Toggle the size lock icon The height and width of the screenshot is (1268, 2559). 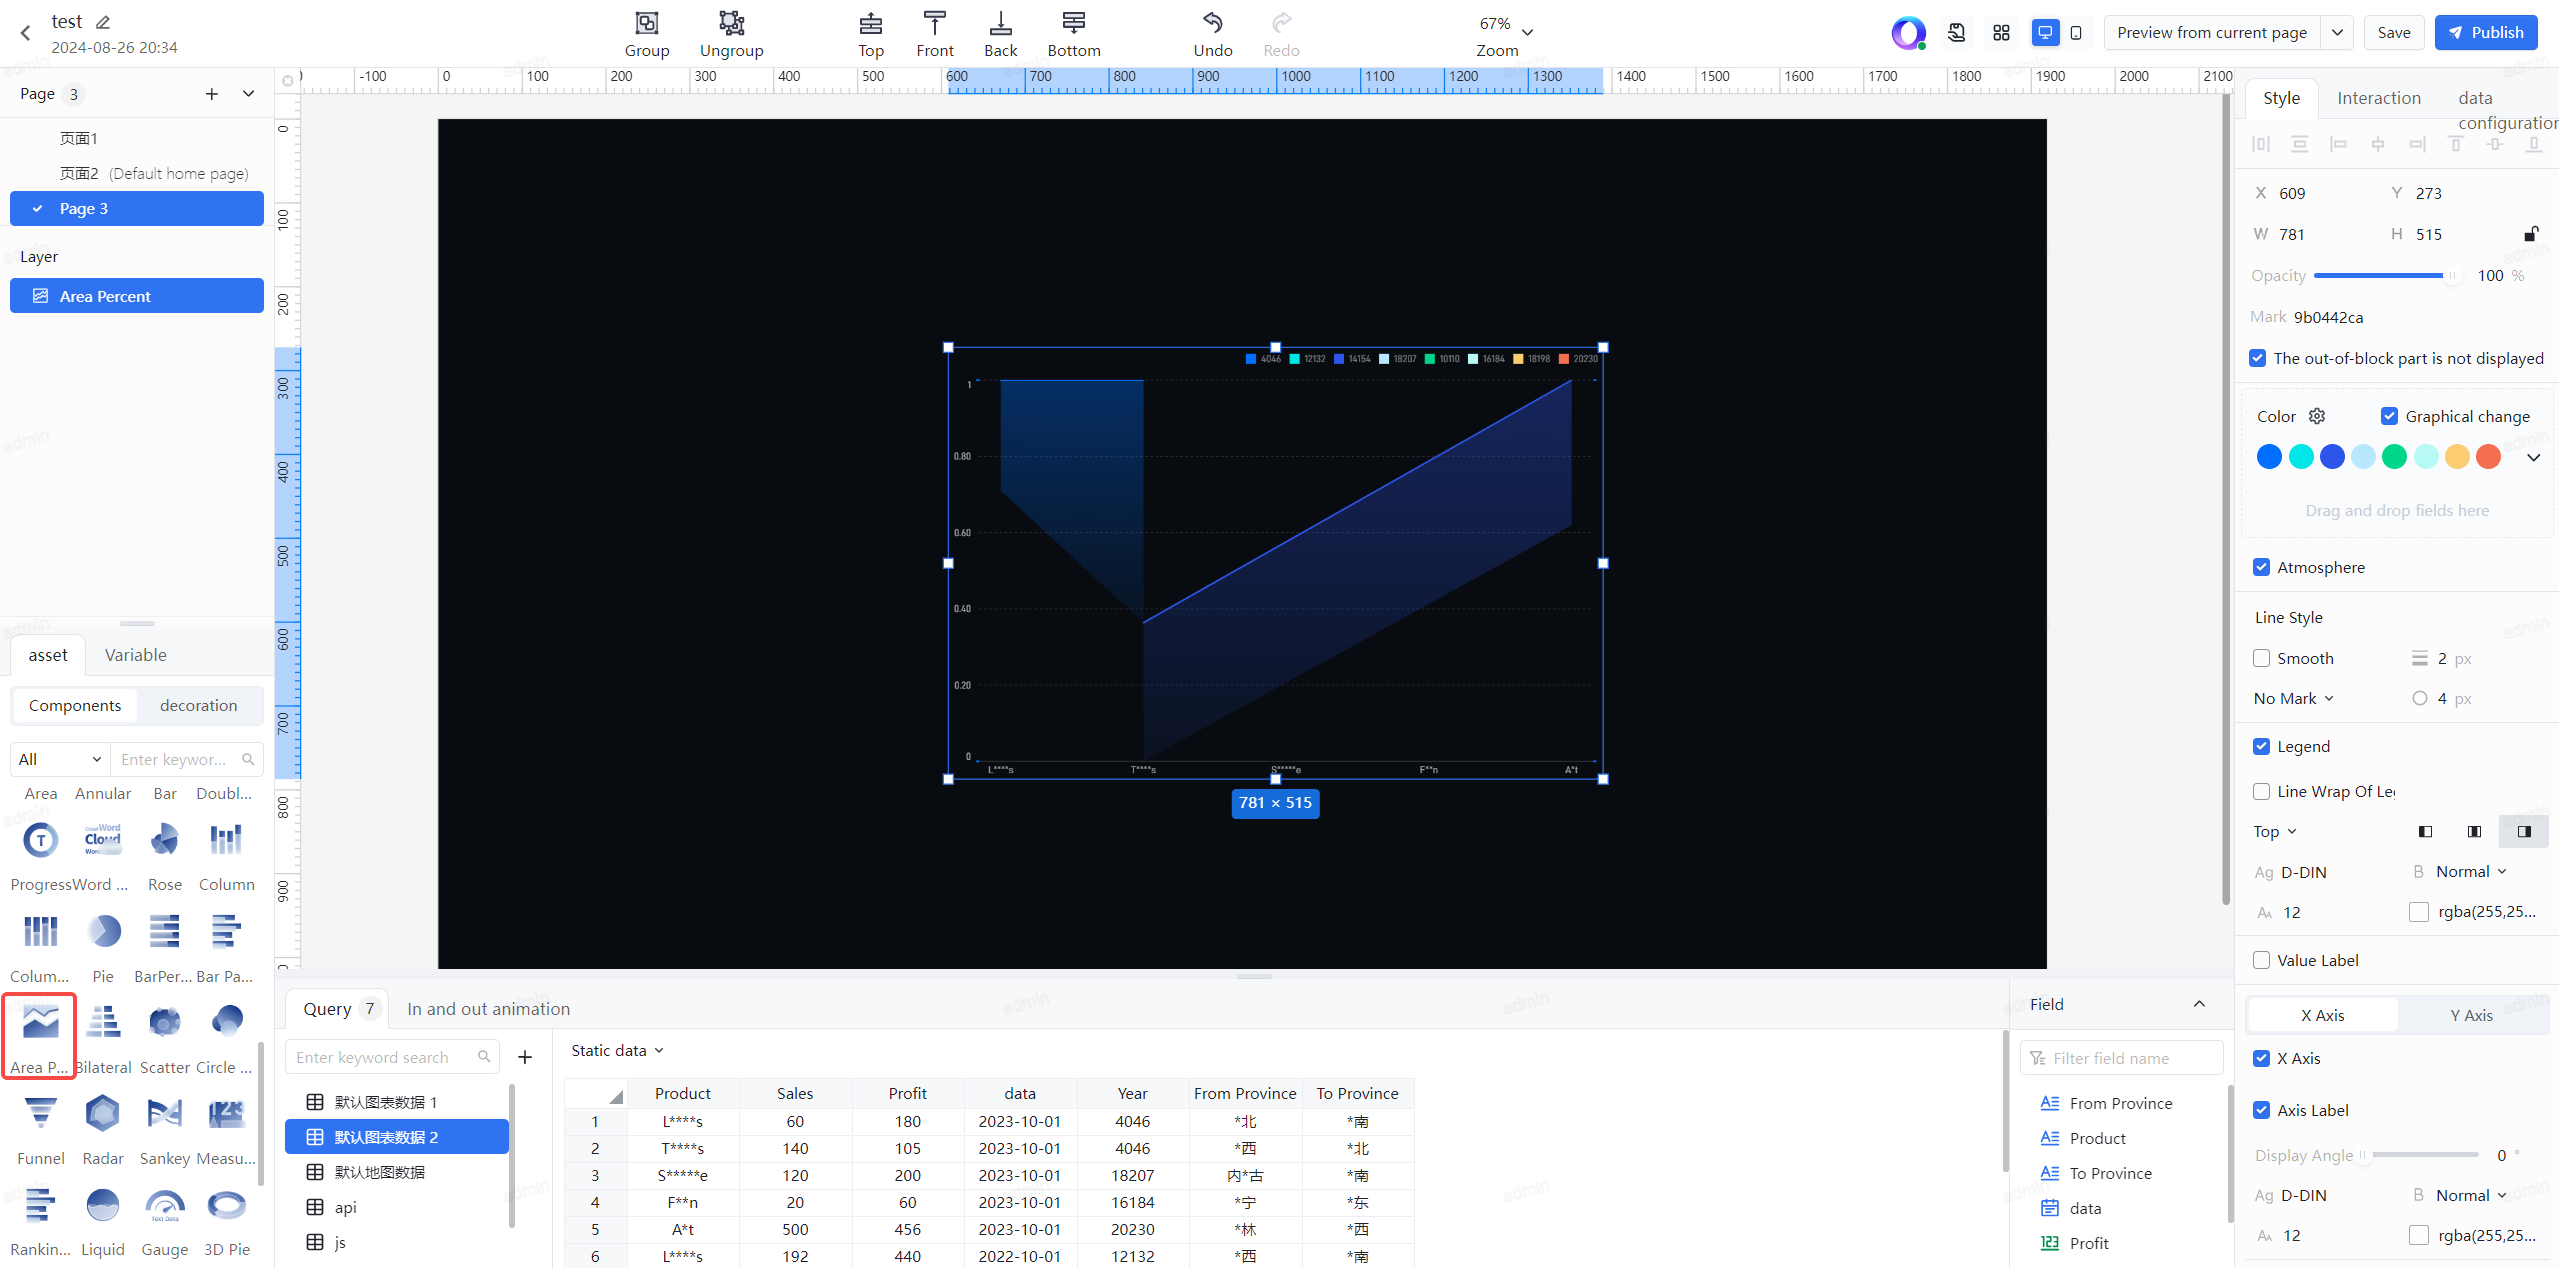[2531, 234]
